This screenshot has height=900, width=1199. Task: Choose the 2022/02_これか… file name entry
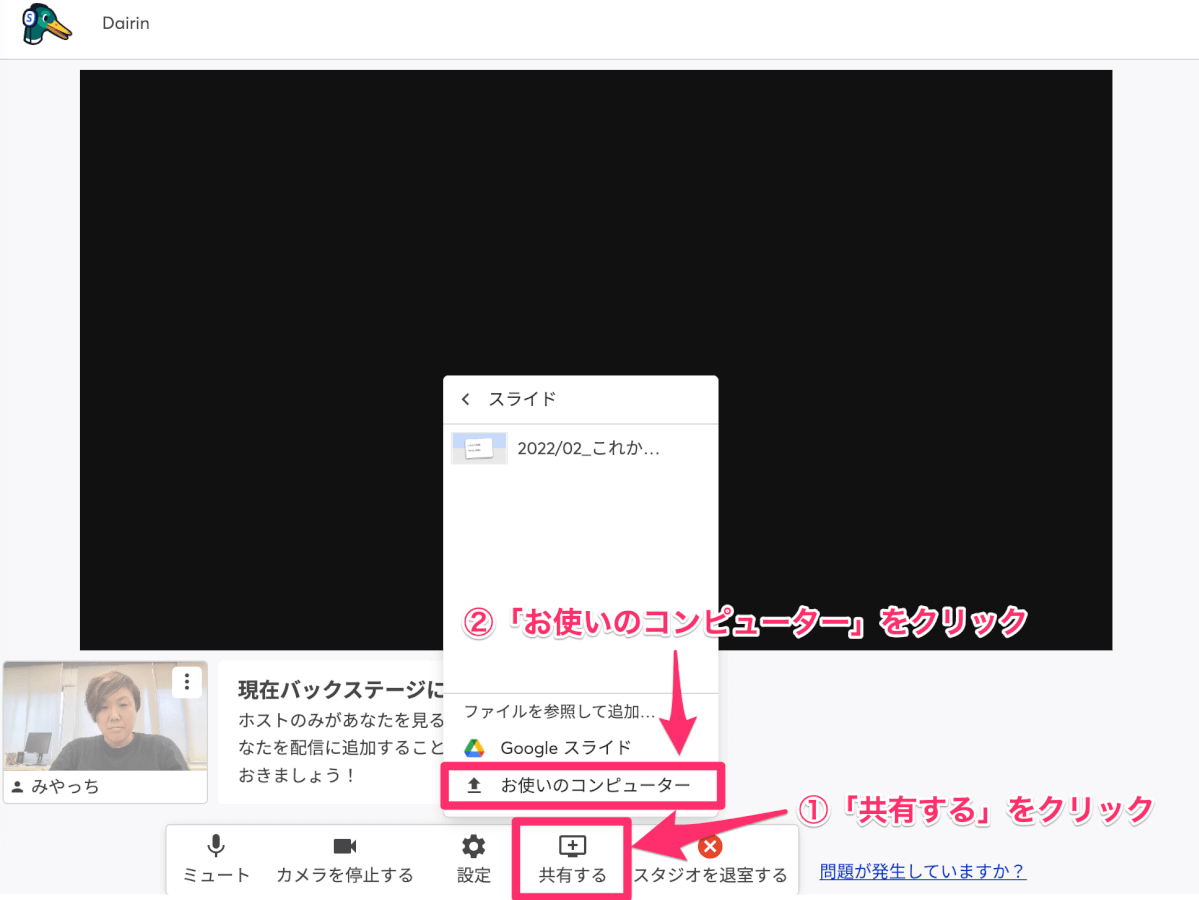click(x=588, y=448)
